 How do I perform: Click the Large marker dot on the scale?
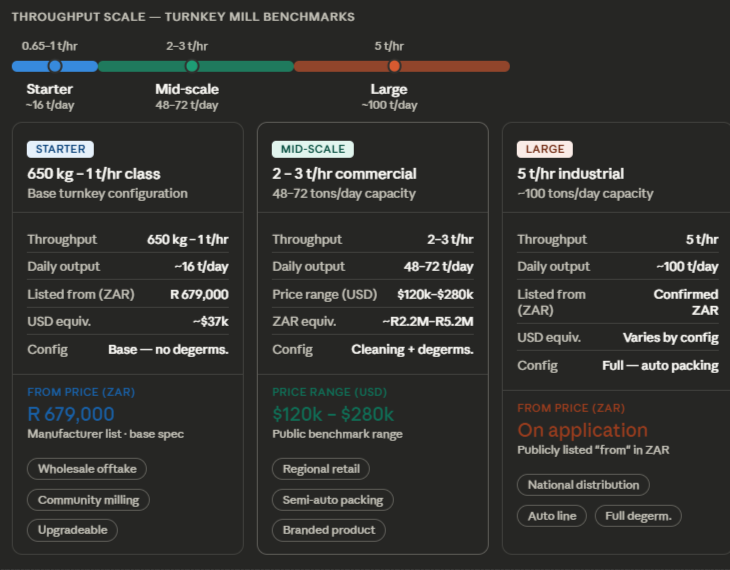[x=394, y=66]
